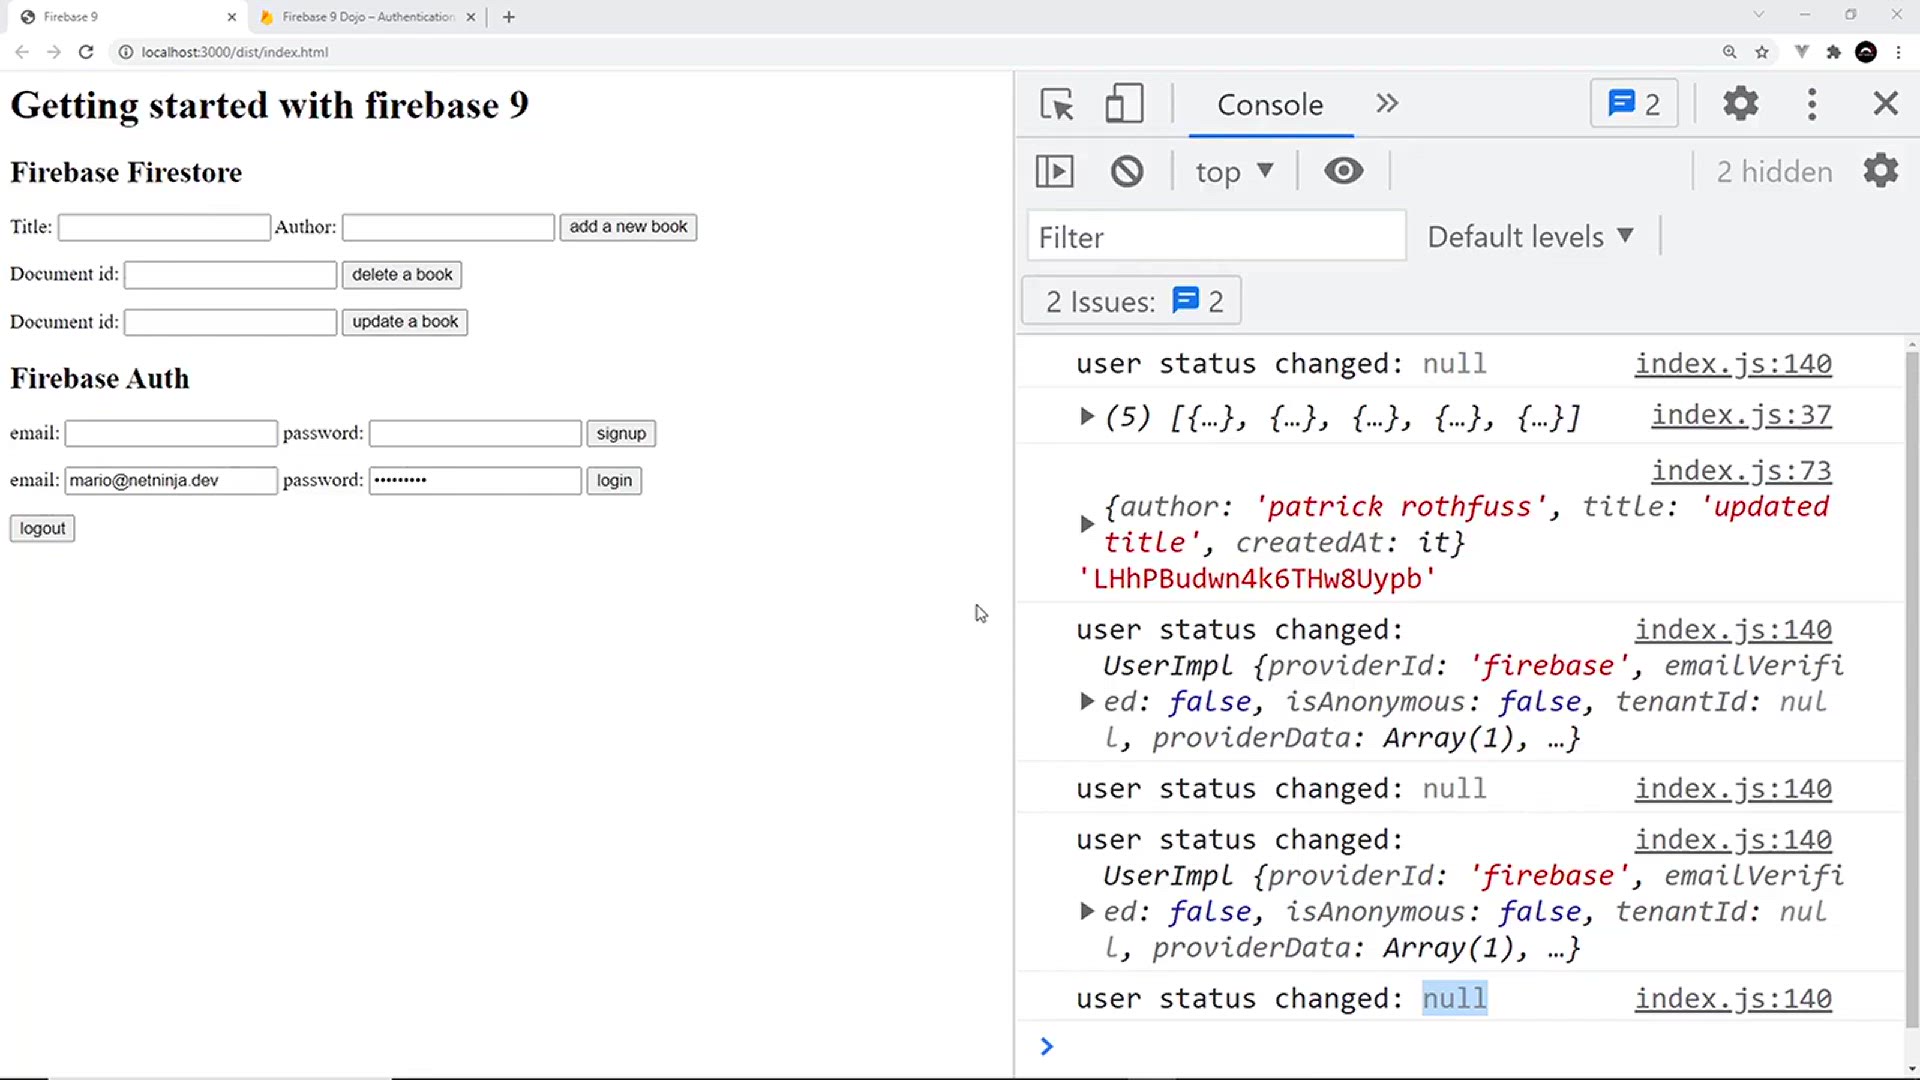Image resolution: width=1920 pixels, height=1080 pixels.
Task: Select the Console tab
Action: tap(1270, 104)
